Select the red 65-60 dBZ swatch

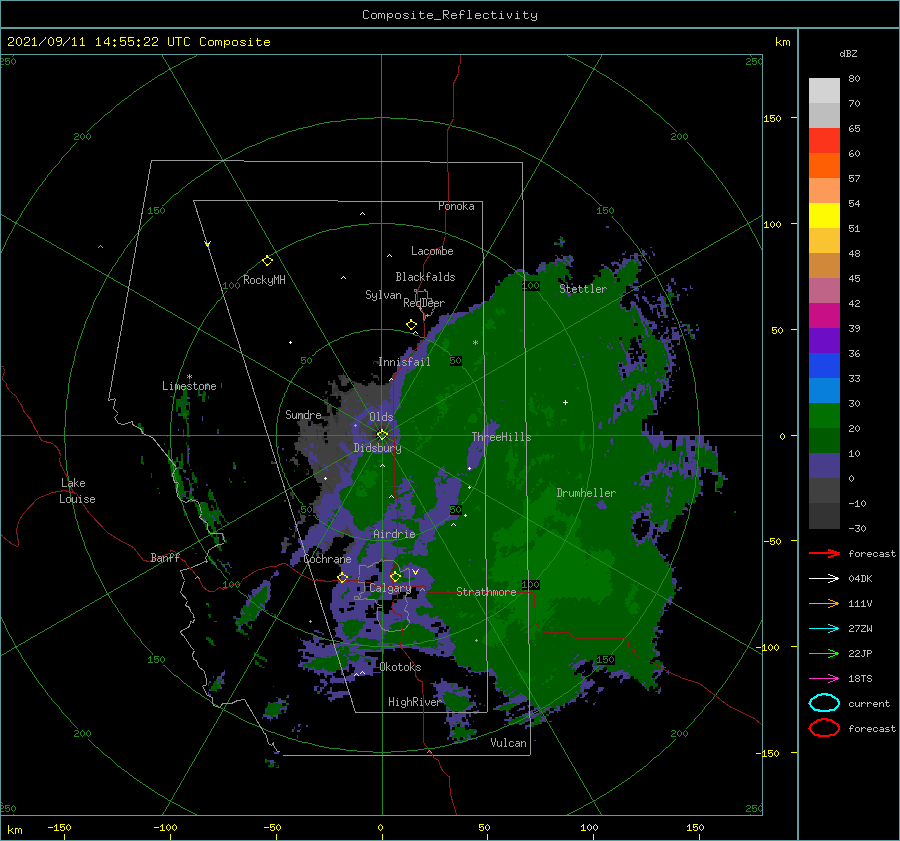(x=824, y=141)
